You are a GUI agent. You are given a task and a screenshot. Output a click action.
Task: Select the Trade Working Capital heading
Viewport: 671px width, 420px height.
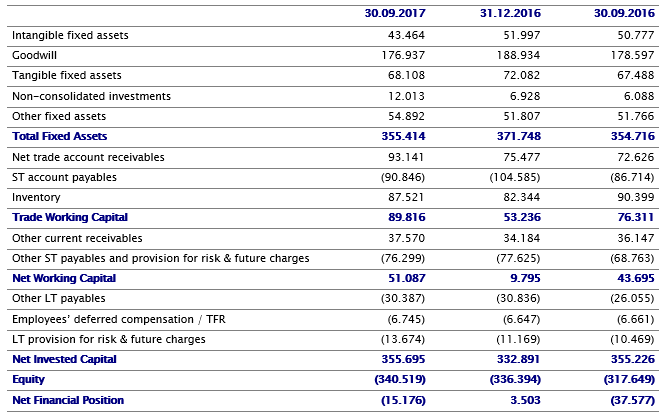(70, 217)
